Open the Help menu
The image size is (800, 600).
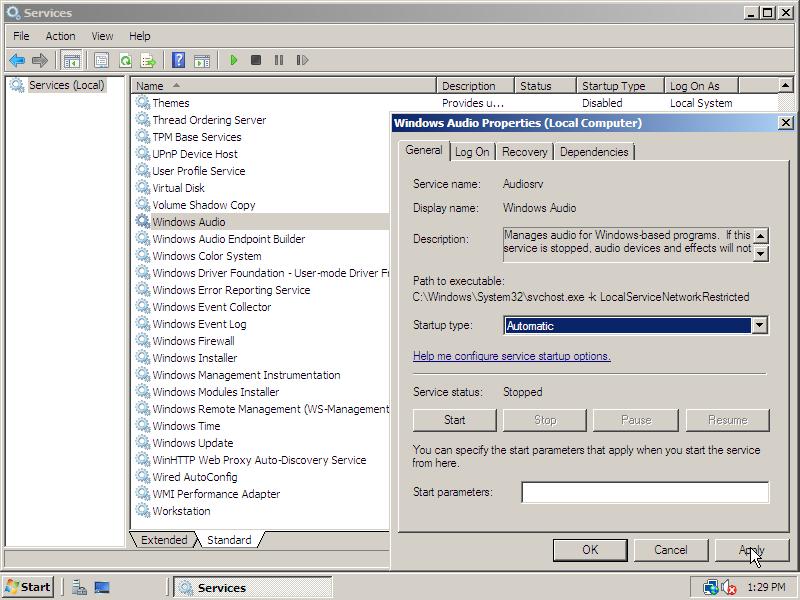tap(139, 36)
